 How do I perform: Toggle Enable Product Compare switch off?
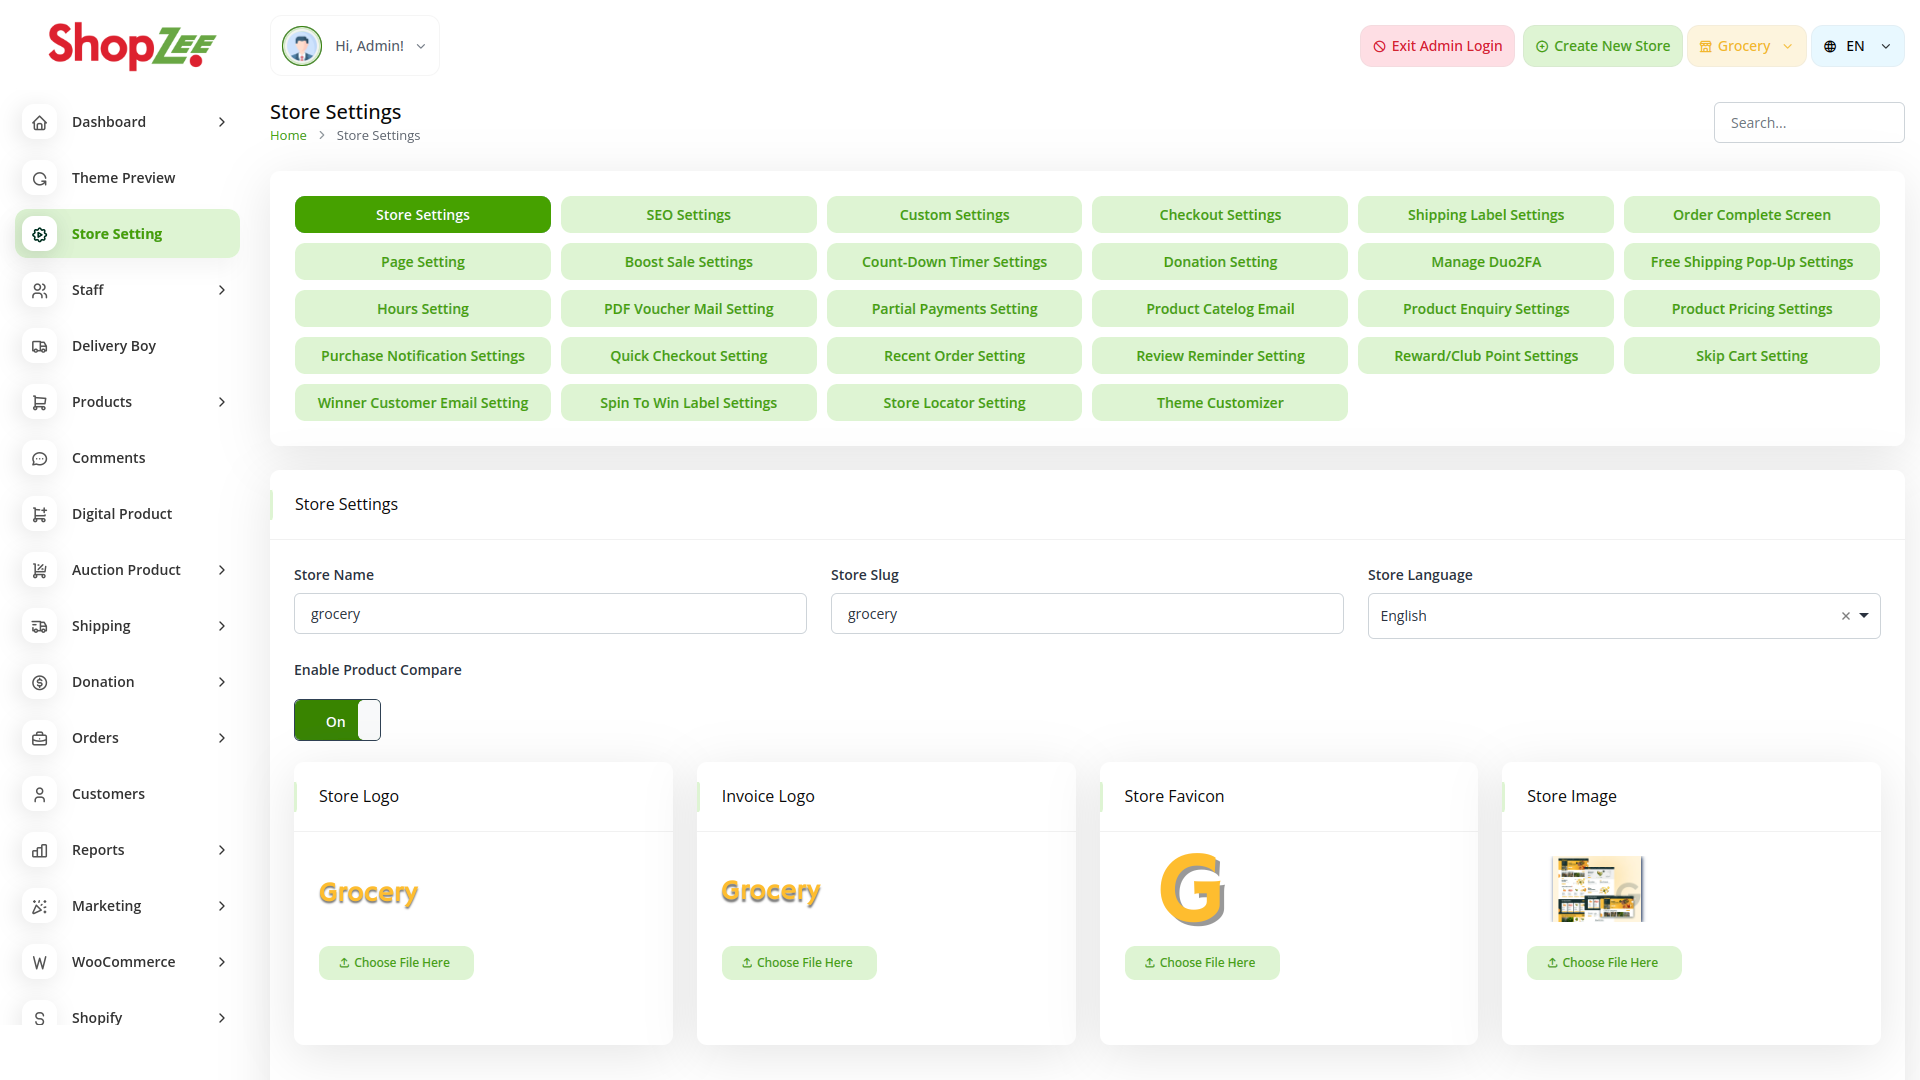tap(337, 720)
